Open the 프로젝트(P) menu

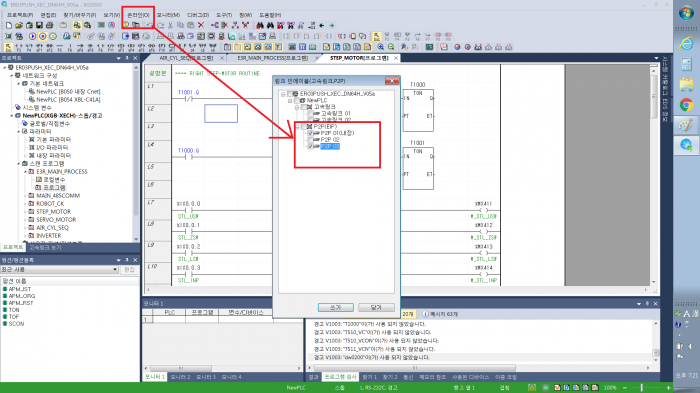point(20,15)
